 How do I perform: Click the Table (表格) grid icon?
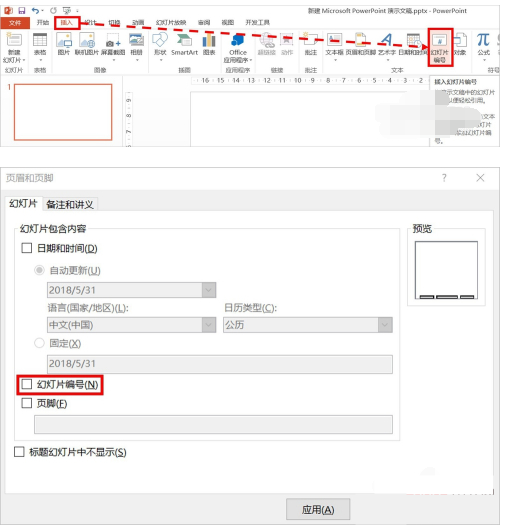coord(40,40)
